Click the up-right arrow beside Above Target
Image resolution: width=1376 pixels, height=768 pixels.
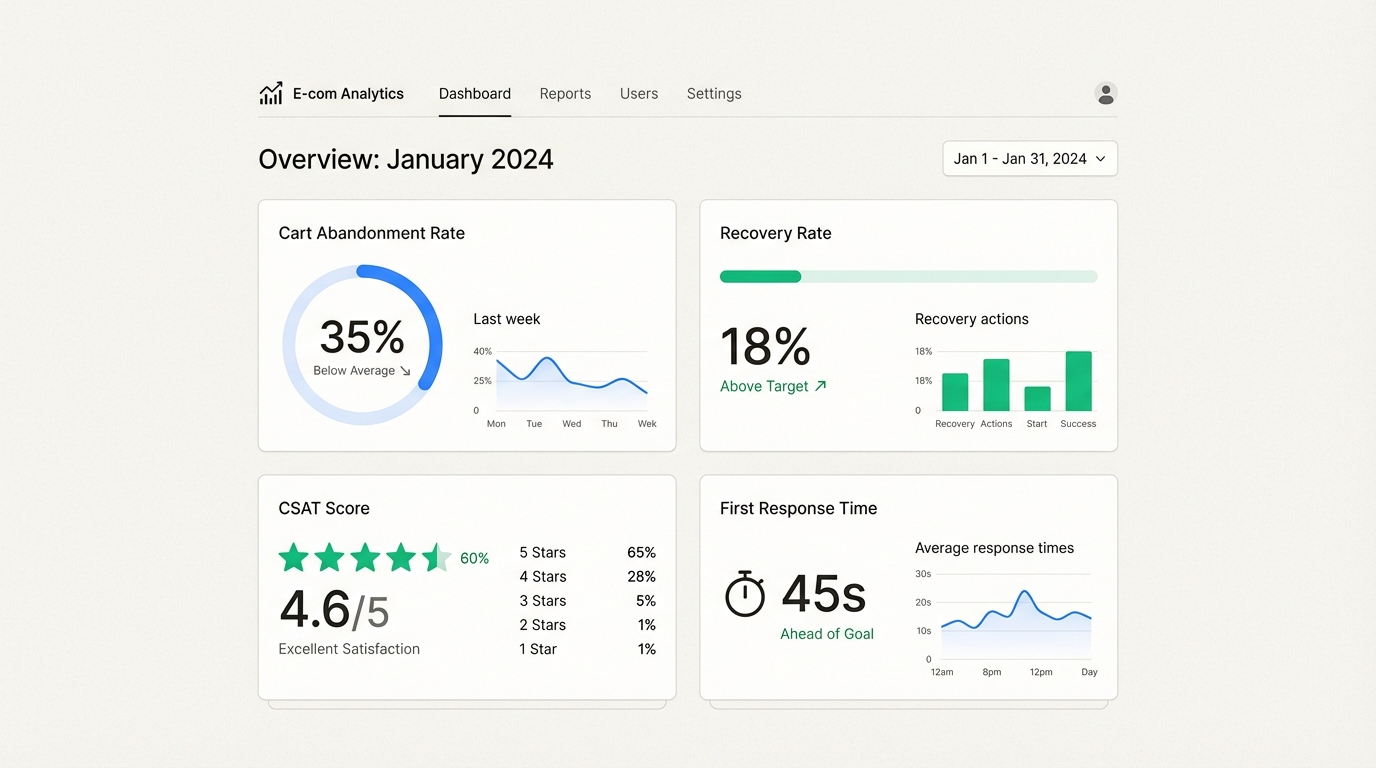pyautogui.click(x=820, y=386)
